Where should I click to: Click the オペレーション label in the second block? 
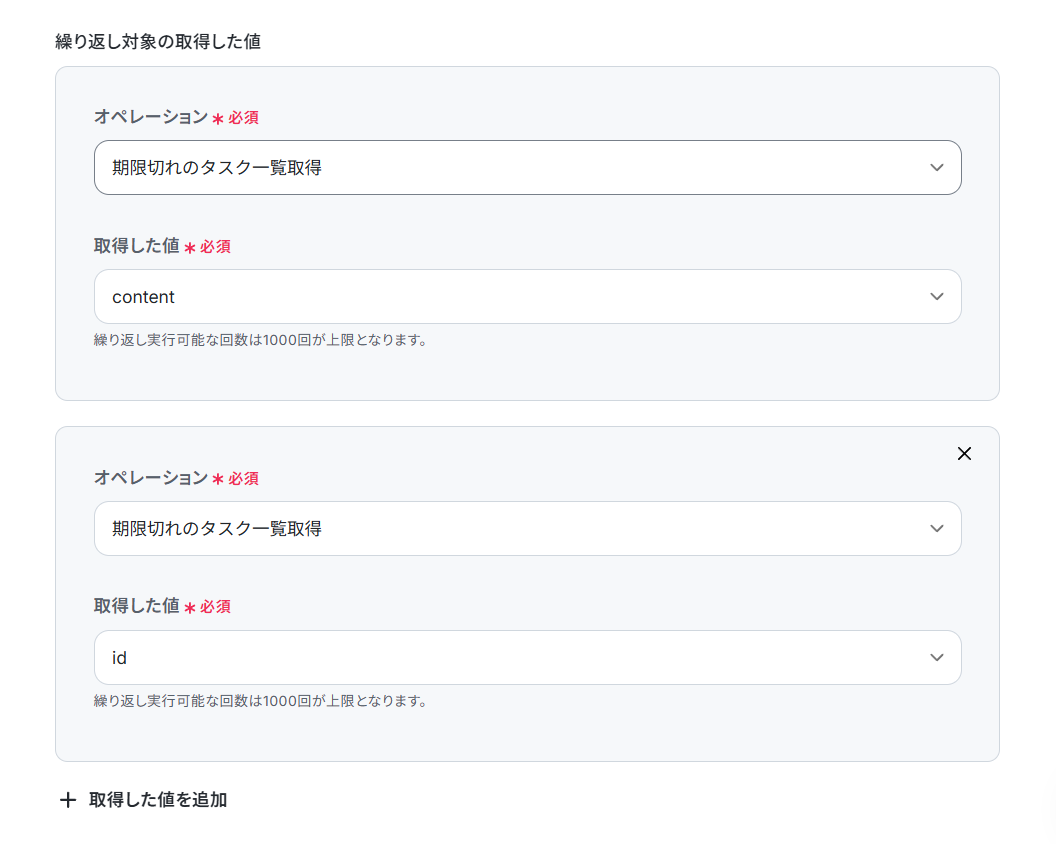[x=151, y=478]
